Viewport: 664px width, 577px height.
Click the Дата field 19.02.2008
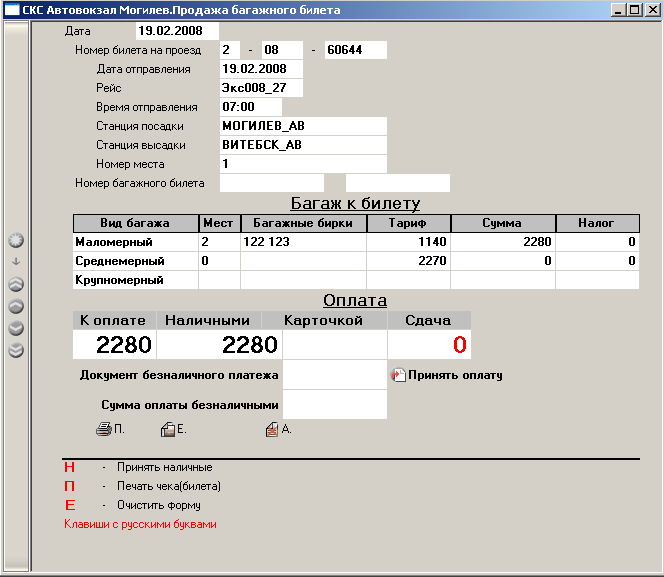(x=177, y=31)
